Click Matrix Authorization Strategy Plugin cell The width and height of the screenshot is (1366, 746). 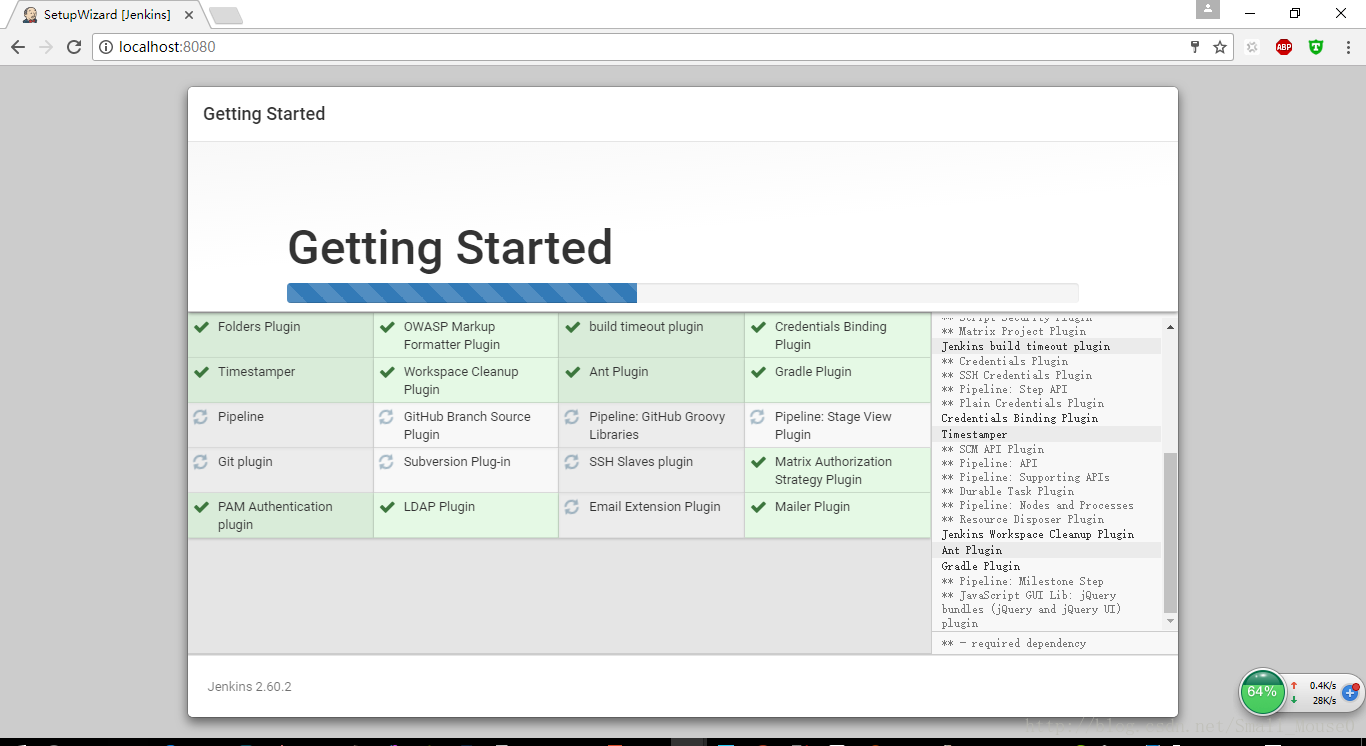[838, 471]
